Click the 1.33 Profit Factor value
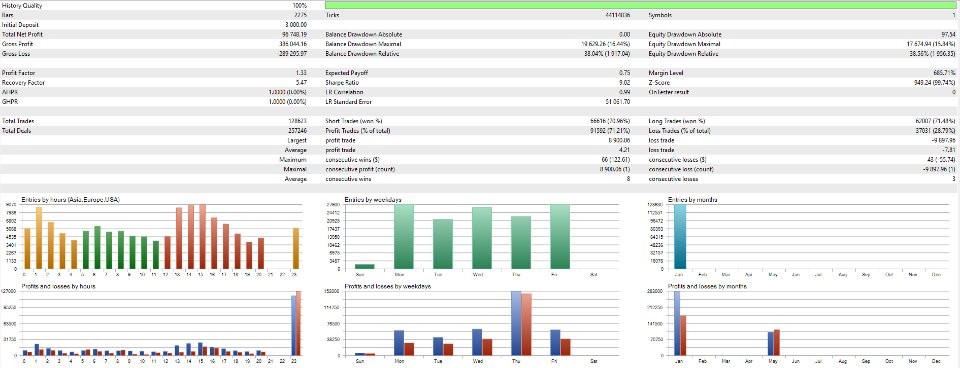Image resolution: width=960 pixels, height=368 pixels. tap(301, 73)
